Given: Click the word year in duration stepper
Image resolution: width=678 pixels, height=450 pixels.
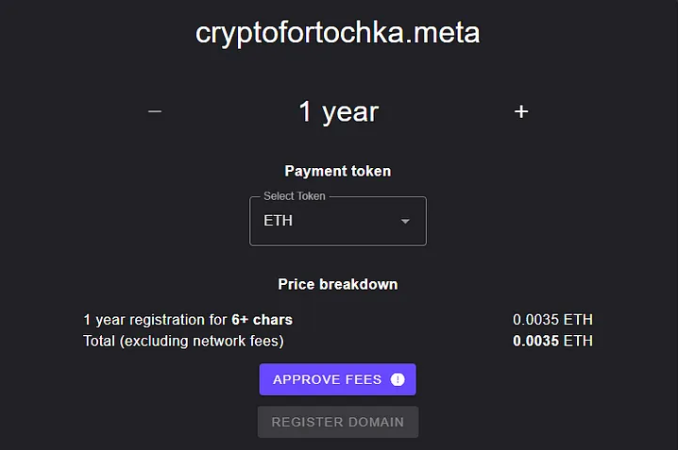Looking at the screenshot, I should pyautogui.click(x=350, y=113).
